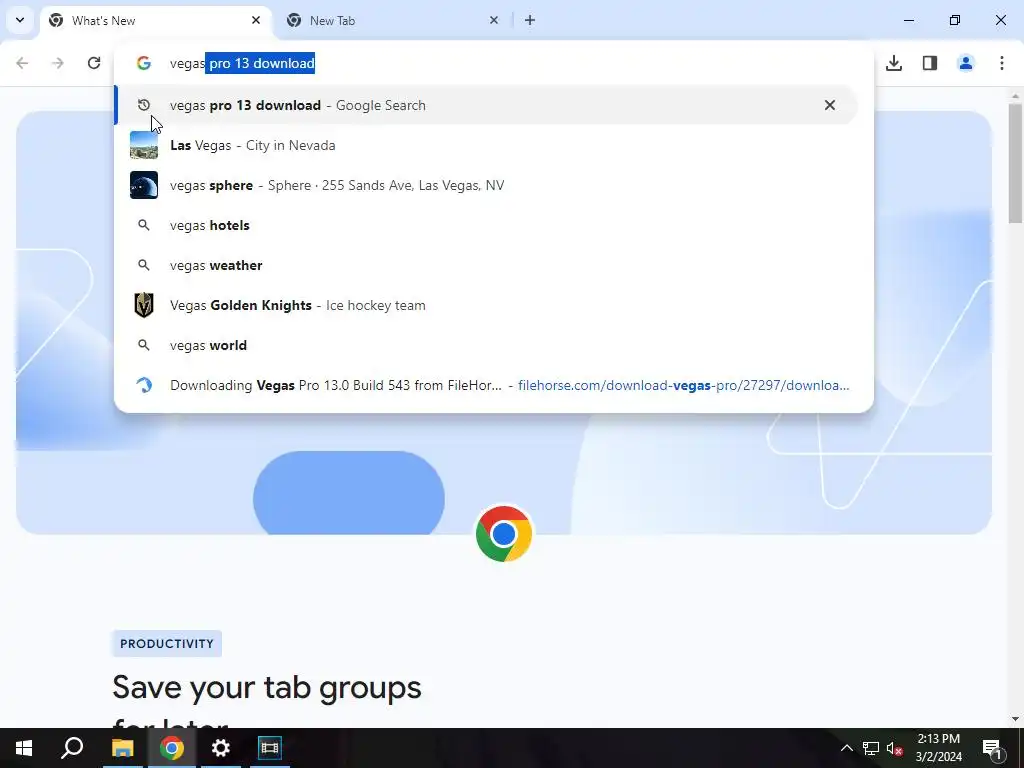Close the New Tab tab

point(494,20)
